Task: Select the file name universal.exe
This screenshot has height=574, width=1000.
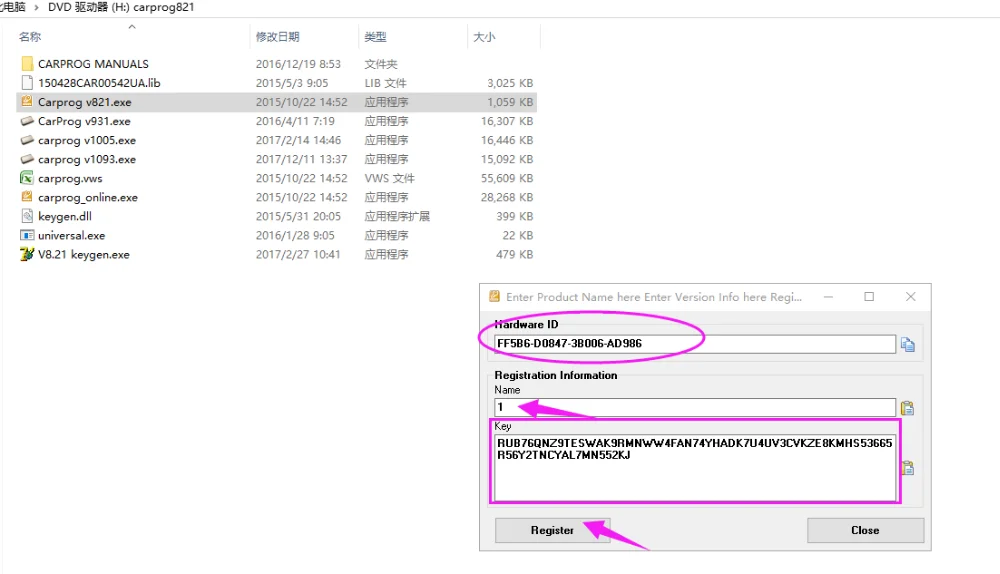Action: 71,235
